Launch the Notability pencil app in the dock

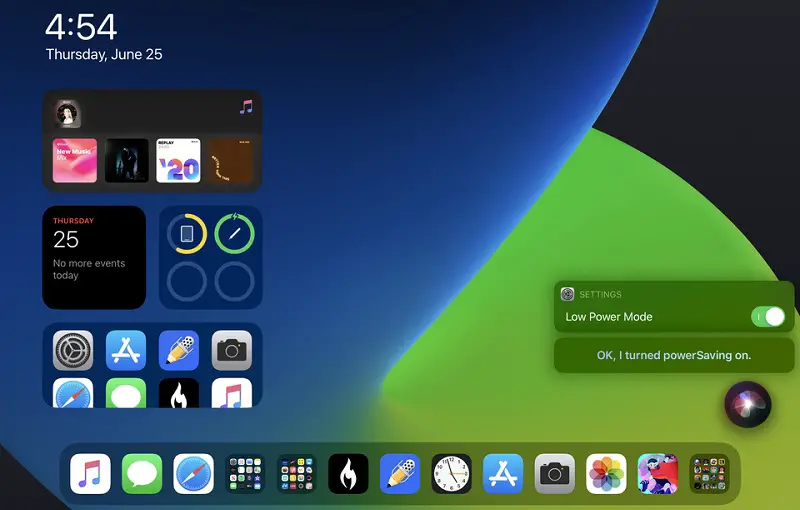[x=399, y=474]
